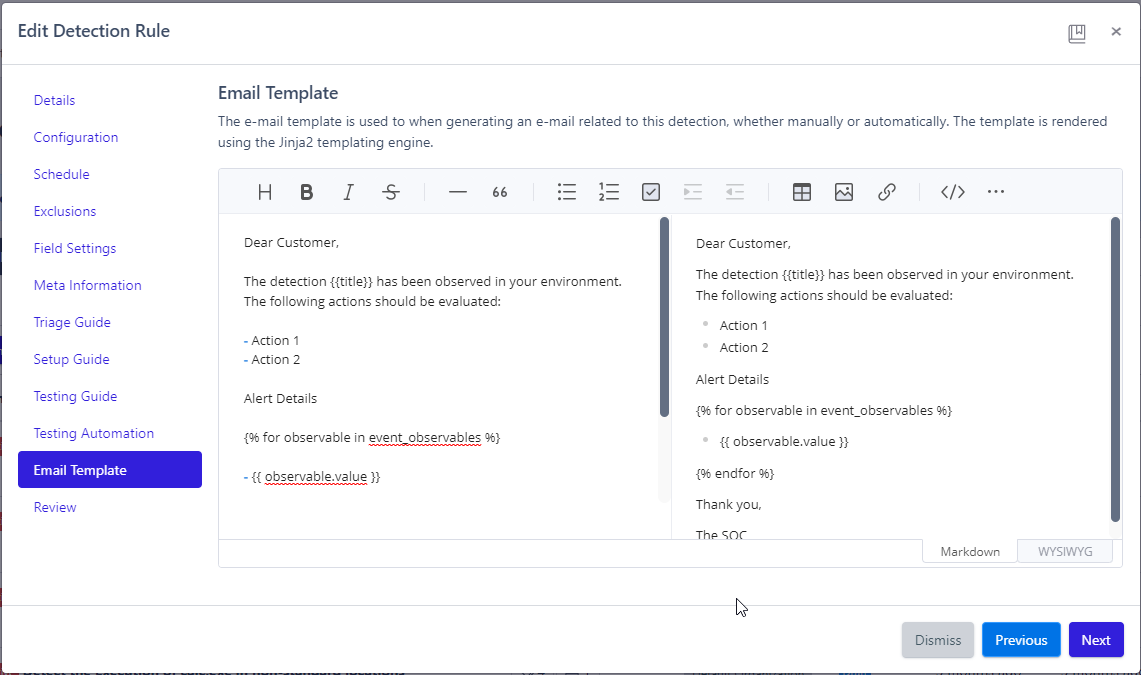
Task: Toggle bold formatting in the editor
Action: click(306, 192)
